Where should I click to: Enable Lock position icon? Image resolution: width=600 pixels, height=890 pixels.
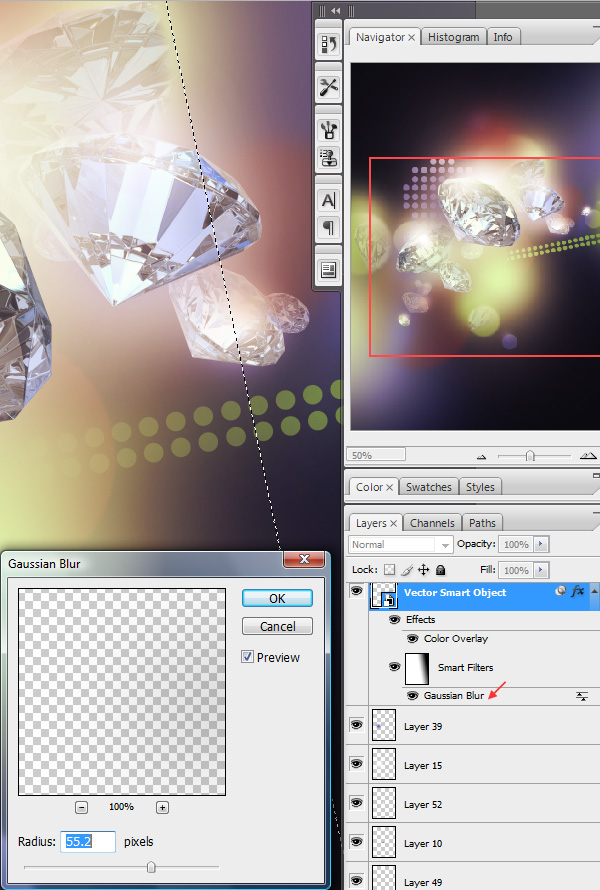click(x=423, y=569)
